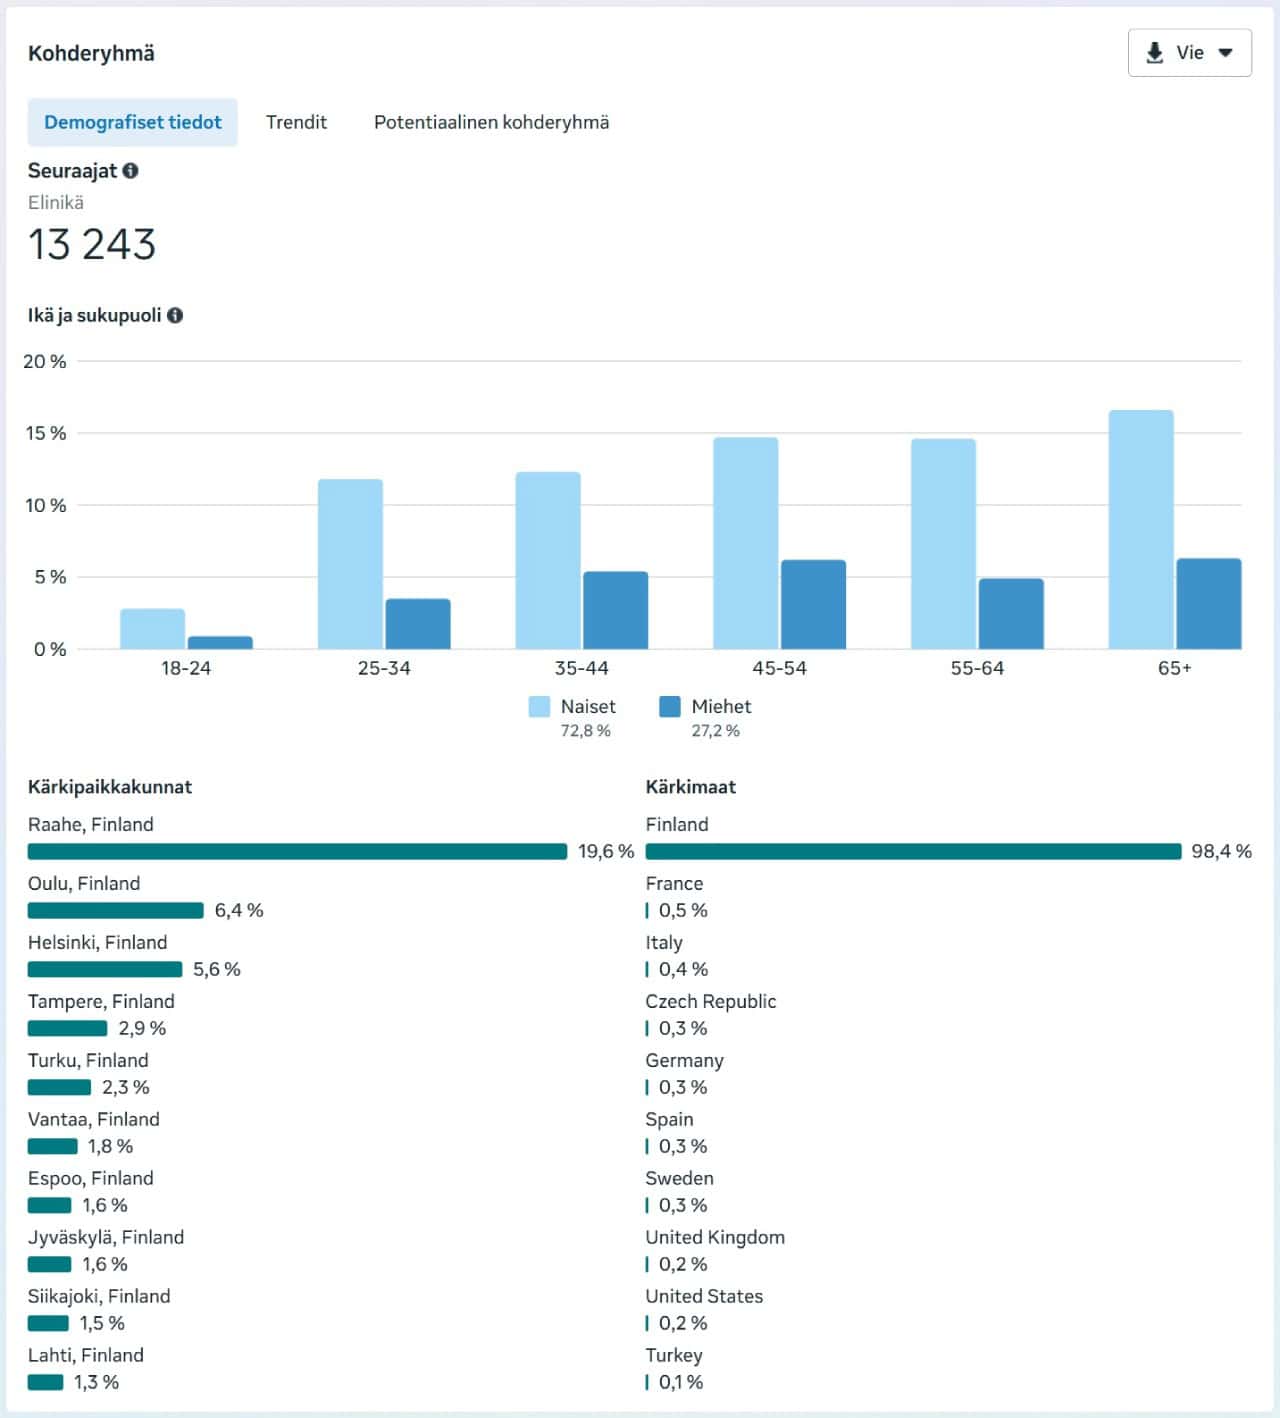Click the Naiset light blue legend swatch

tap(539, 706)
